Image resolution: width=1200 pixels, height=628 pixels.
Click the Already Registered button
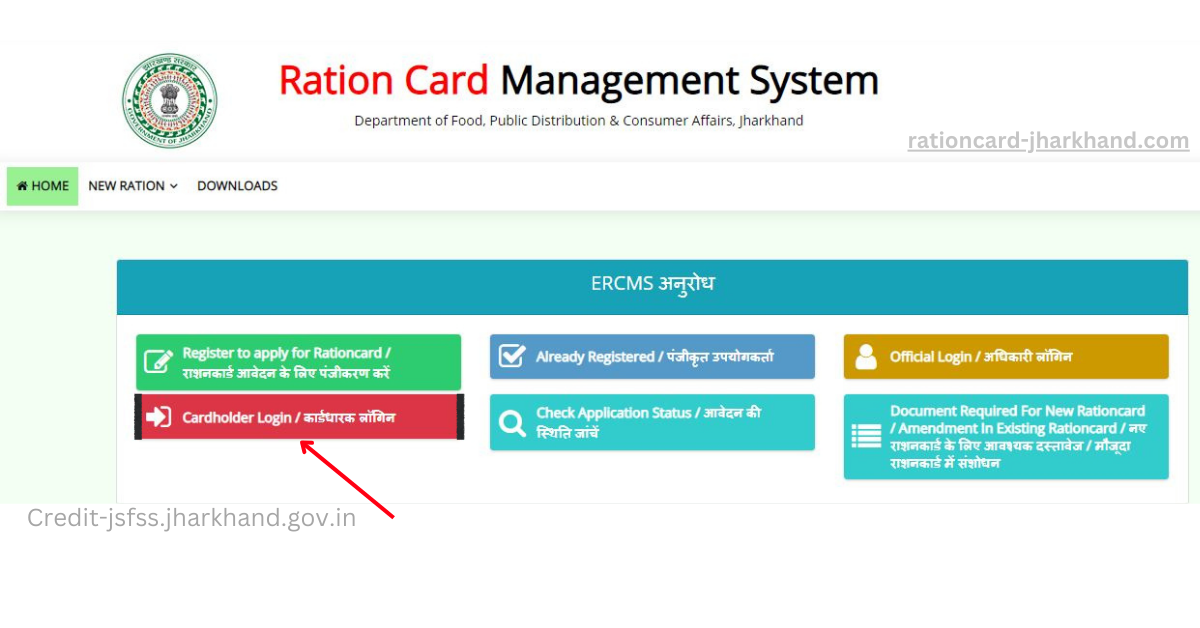[x=651, y=355]
